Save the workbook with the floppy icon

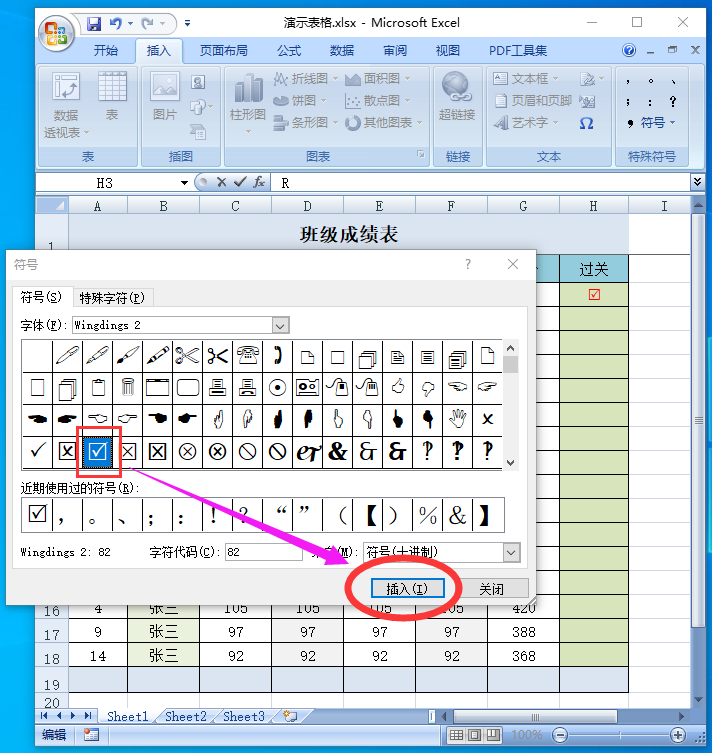[94, 23]
